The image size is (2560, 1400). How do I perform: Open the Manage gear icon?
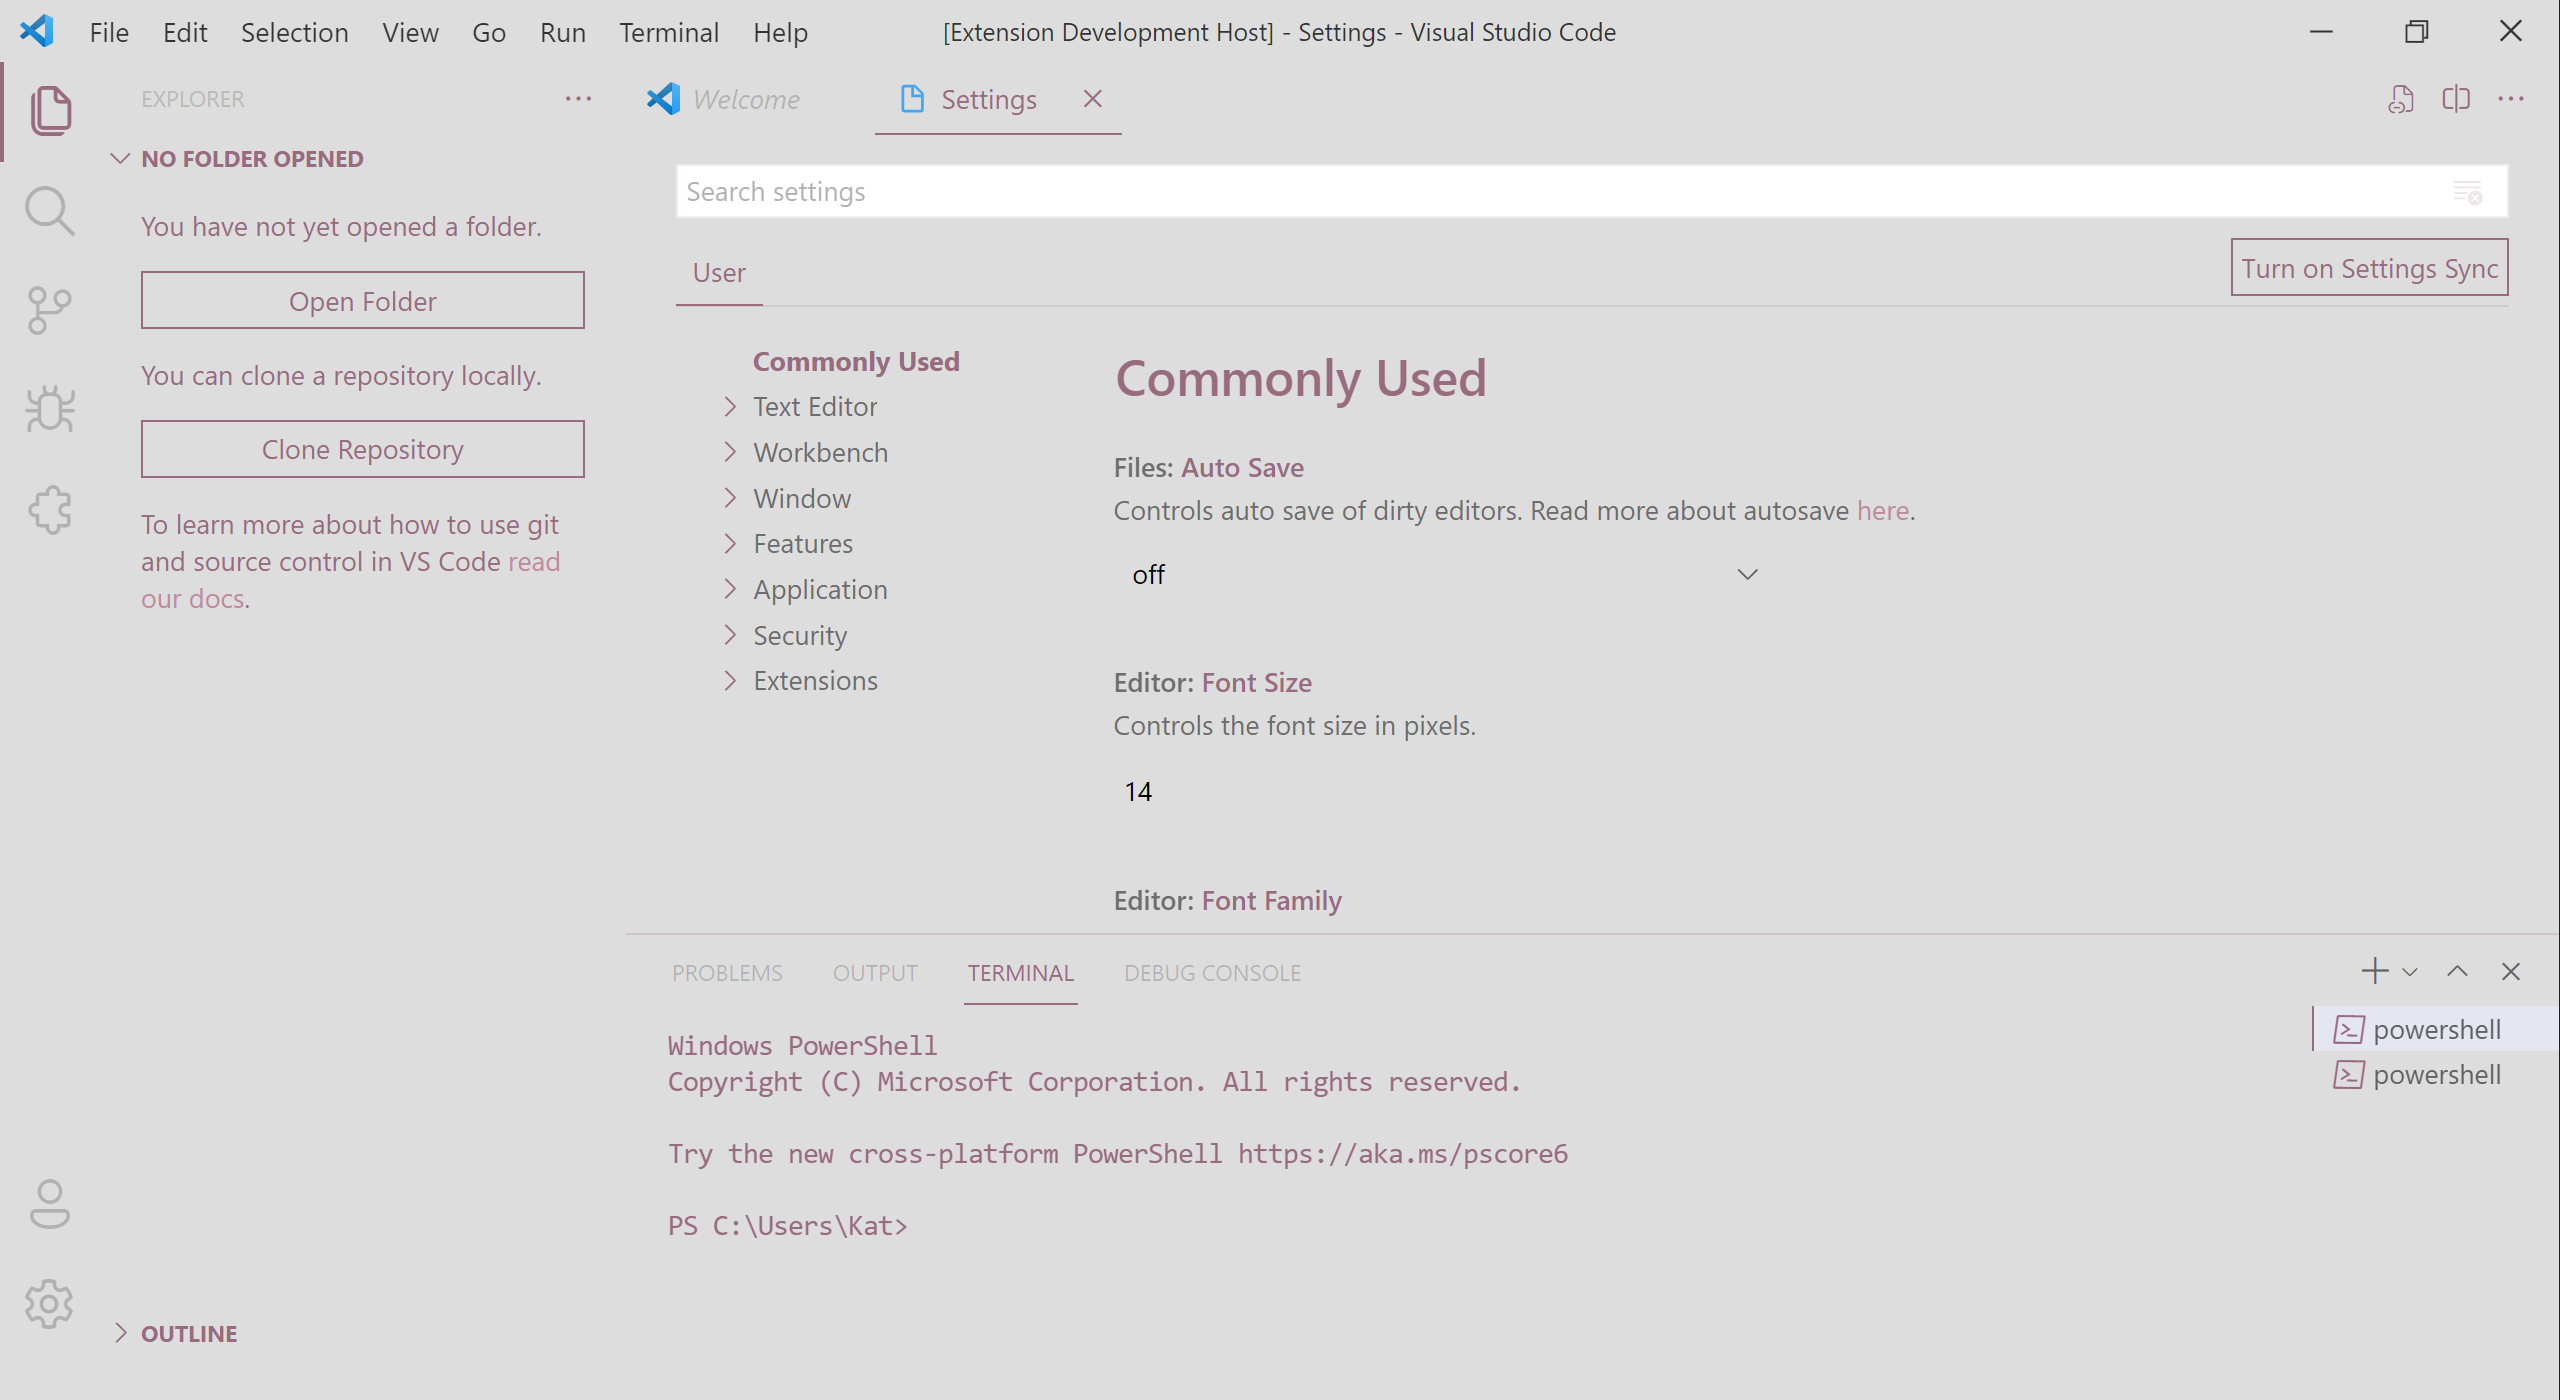pyautogui.click(x=49, y=1303)
